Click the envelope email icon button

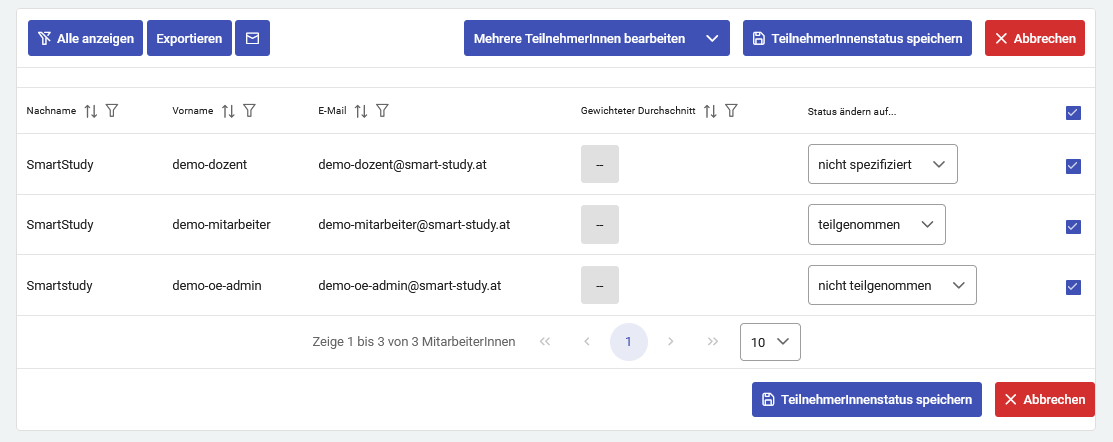tap(252, 39)
